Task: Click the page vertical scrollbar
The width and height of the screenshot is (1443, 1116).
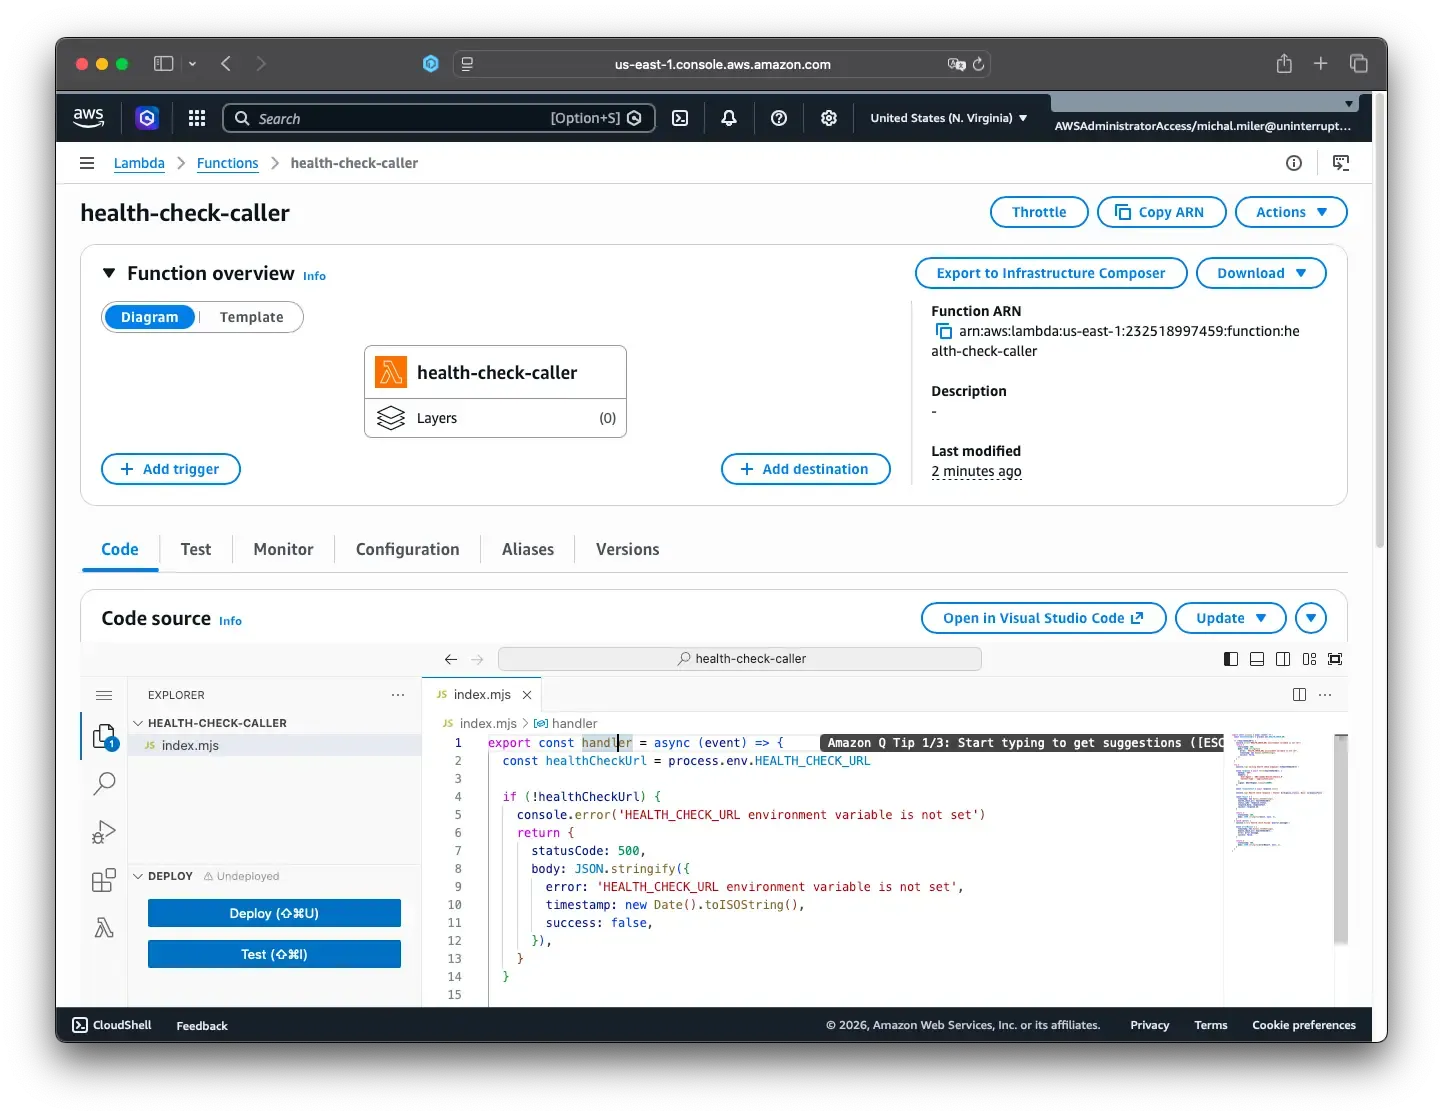Action: click(1380, 320)
